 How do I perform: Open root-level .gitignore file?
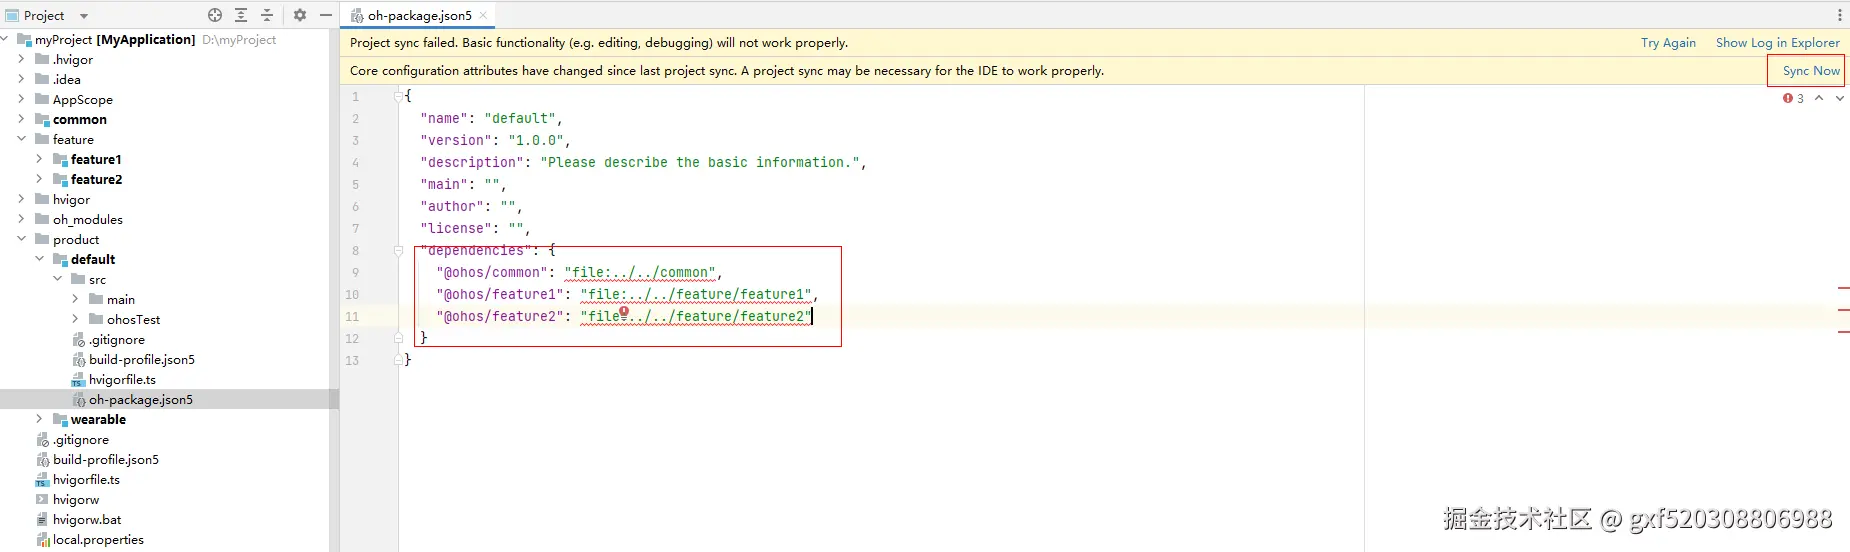tap(80, 439)
